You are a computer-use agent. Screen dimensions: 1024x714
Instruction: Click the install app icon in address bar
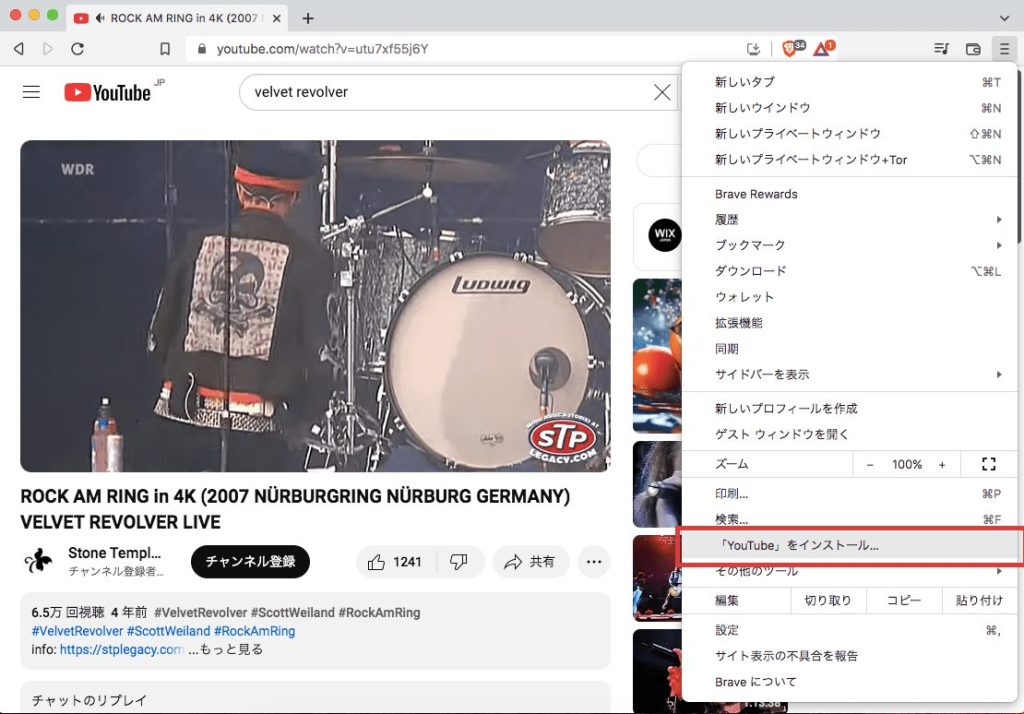click(x=753, y=49)
